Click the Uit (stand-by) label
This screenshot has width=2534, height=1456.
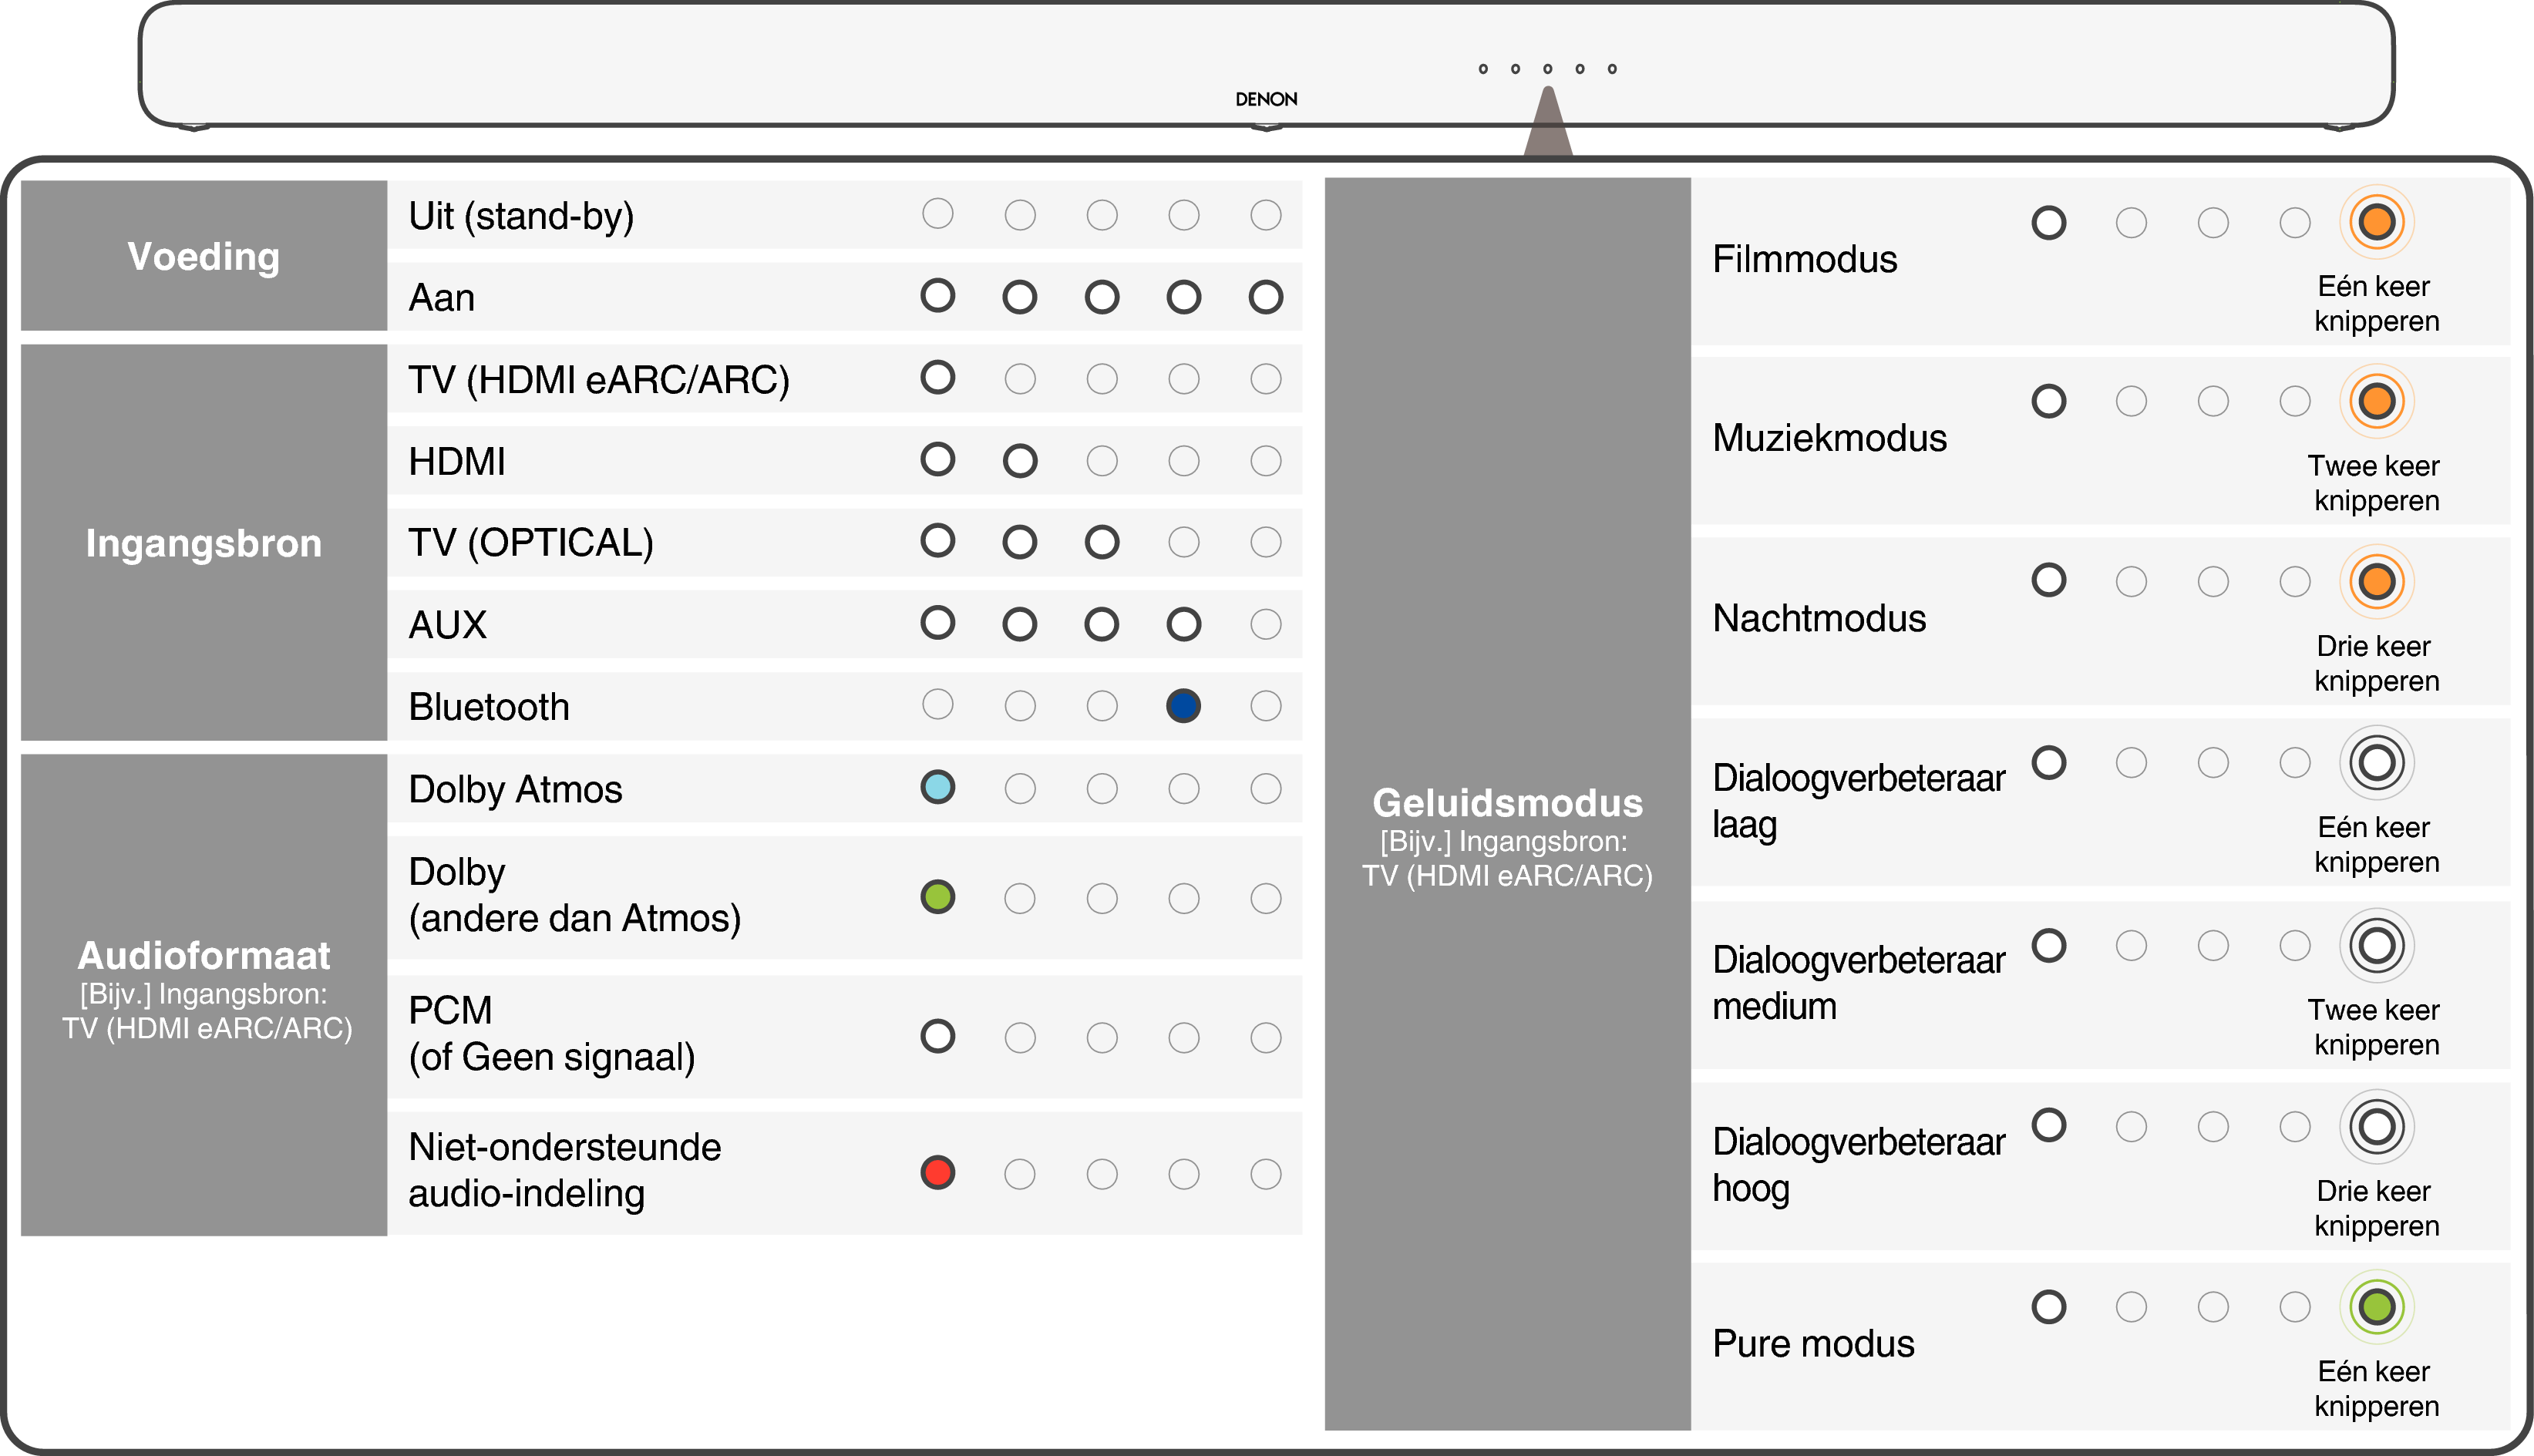coord(521,216)
